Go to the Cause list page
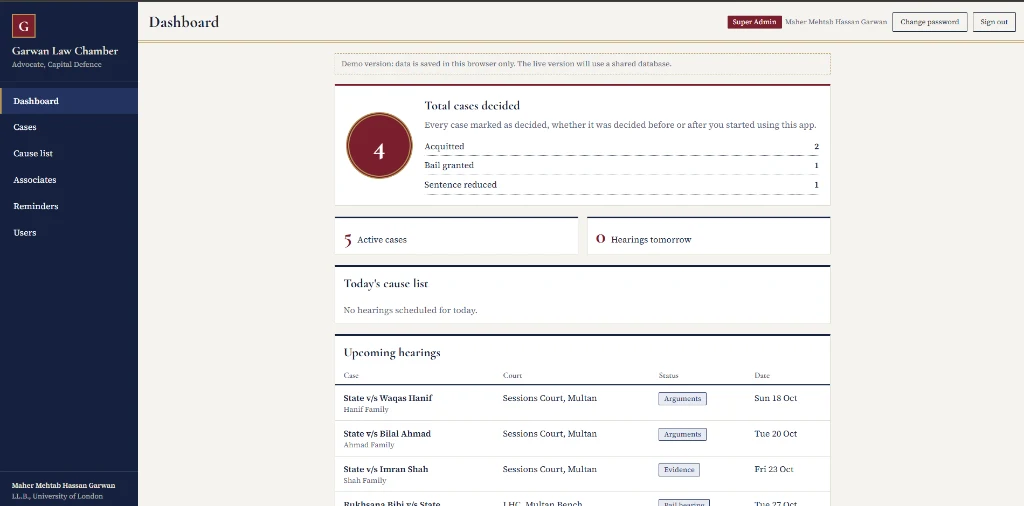 69,153
